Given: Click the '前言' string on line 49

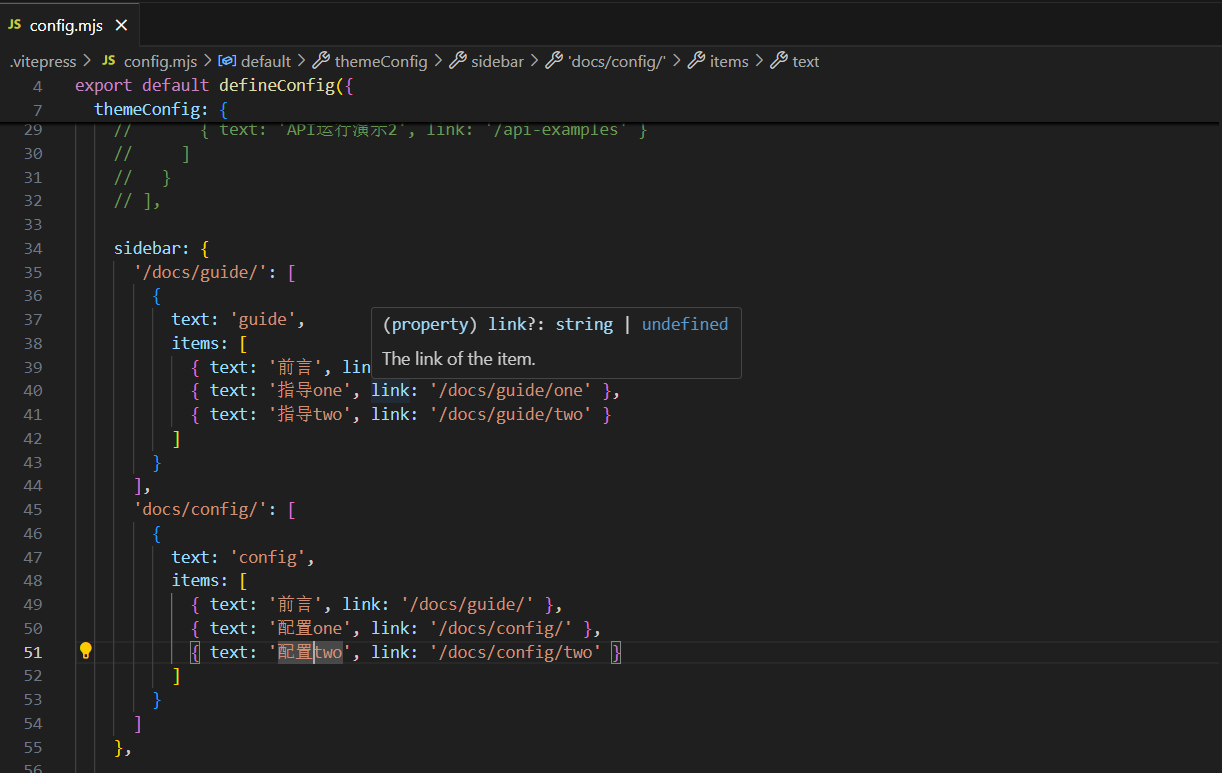Looking at the screenshot, I should click(x=296, y=604).
